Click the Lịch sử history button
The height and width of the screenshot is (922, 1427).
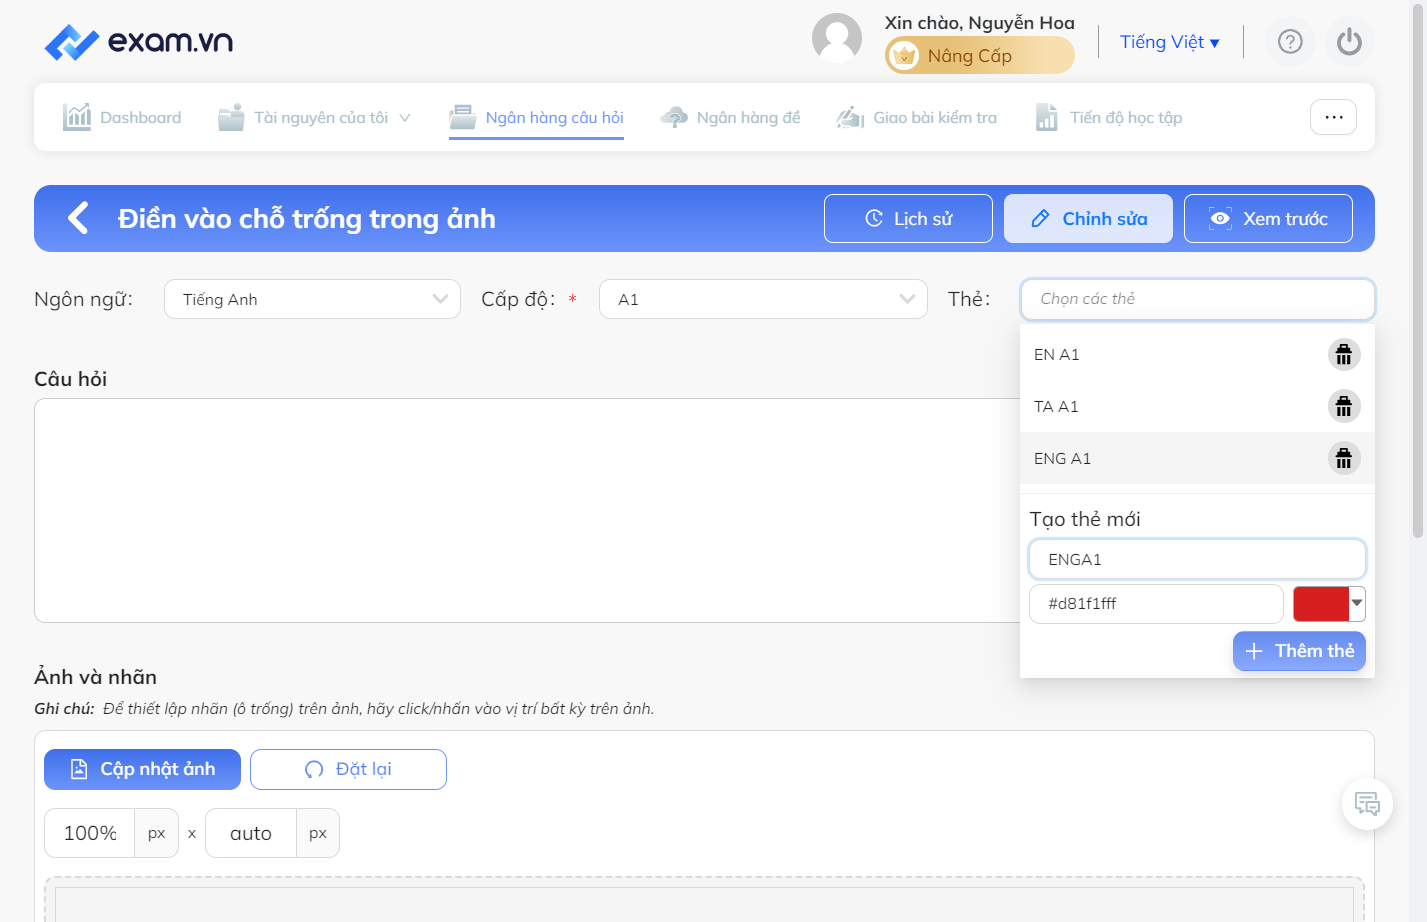point(908,218)
